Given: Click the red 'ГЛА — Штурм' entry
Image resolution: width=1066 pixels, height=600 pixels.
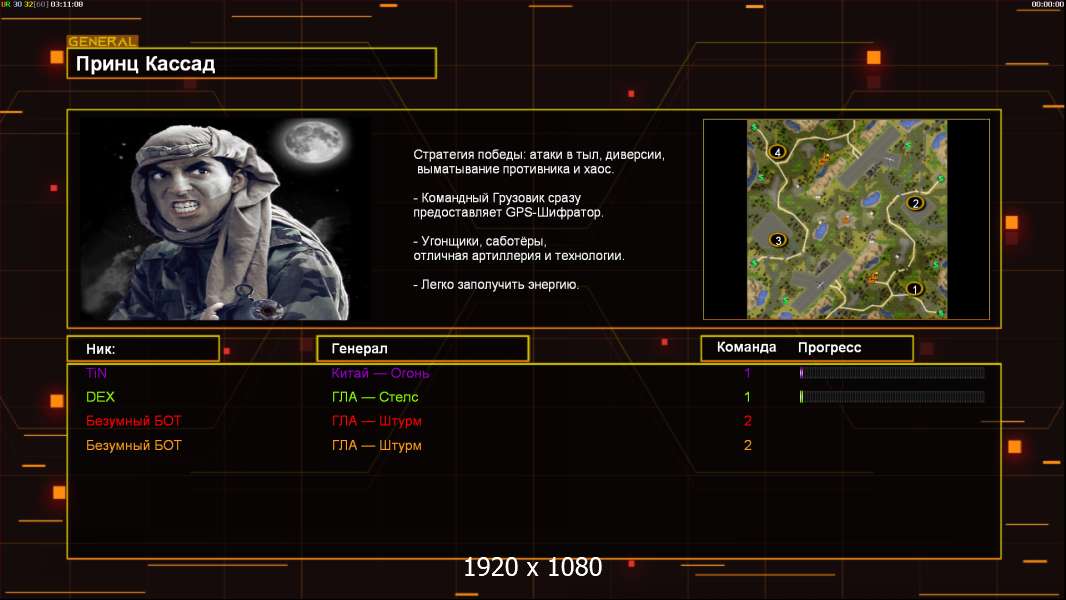Looking at the screenshot, I should 377,421.
